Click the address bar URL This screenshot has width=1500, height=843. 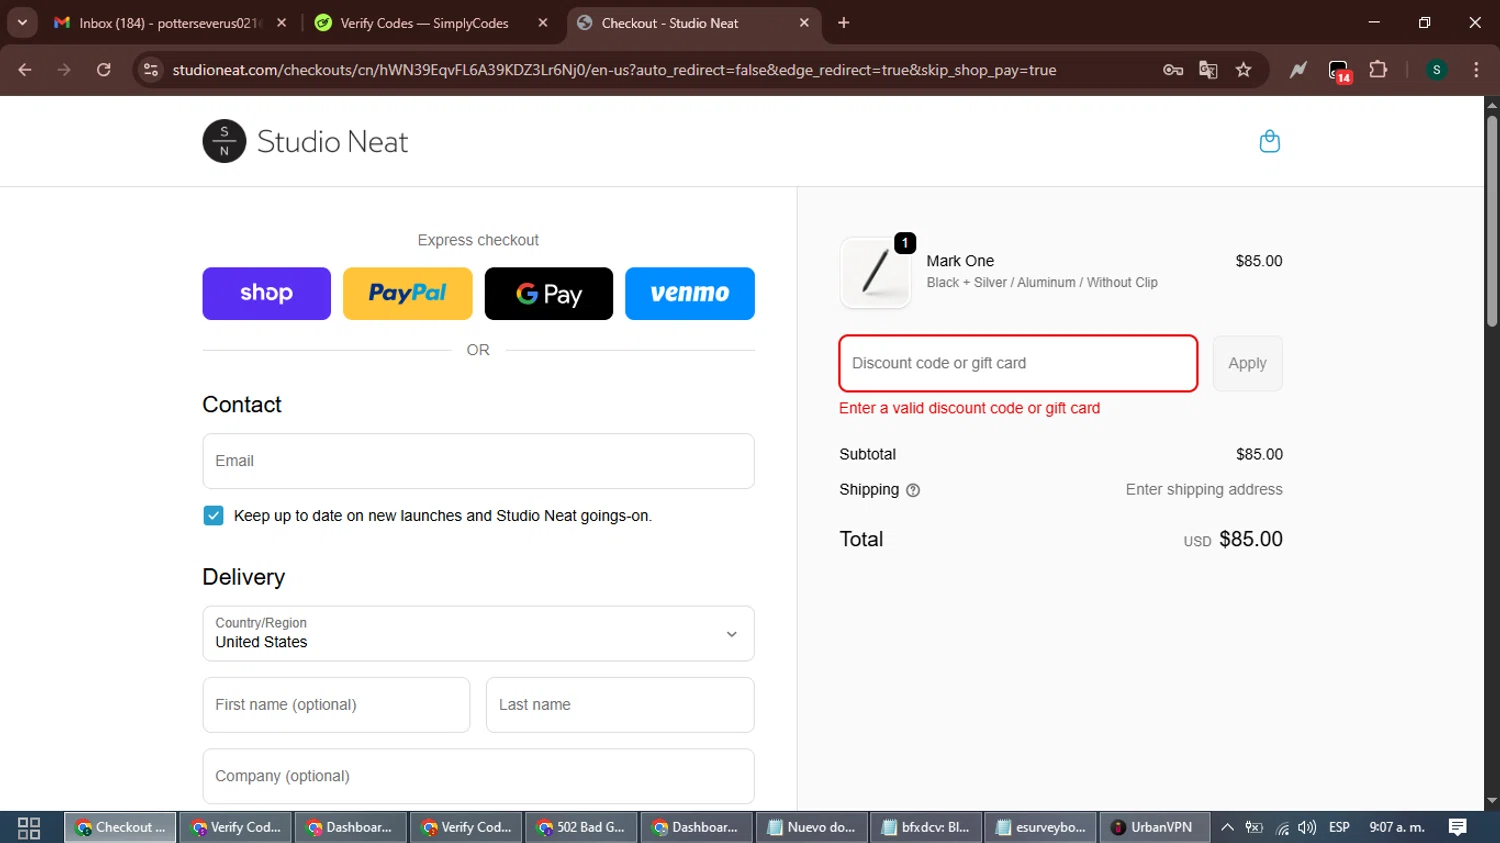[x=614, y=70]
